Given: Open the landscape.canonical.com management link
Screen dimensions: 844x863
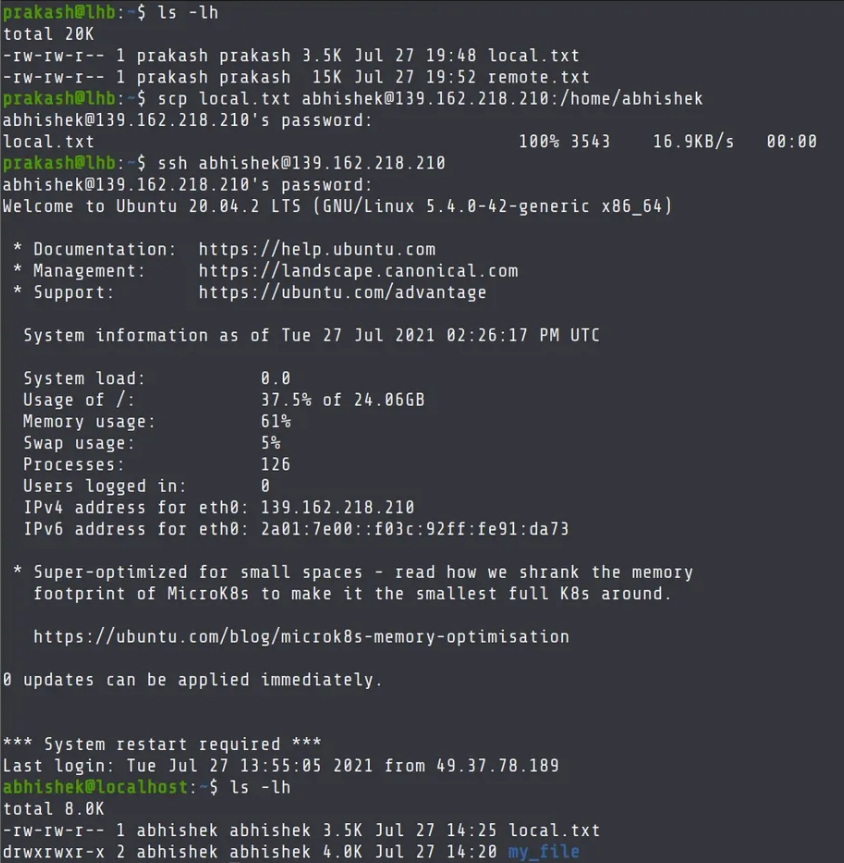Looking at the screenshot, I should [358, 271].
